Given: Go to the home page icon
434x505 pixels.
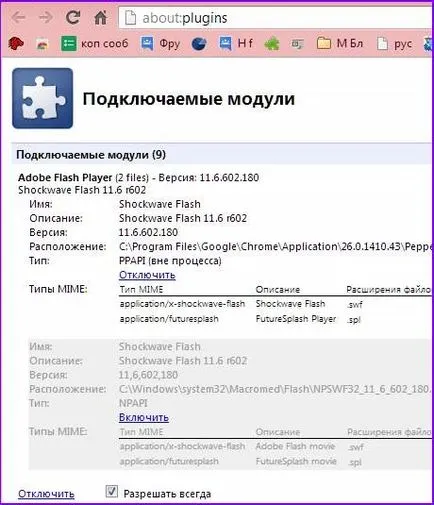Looking at the screenshot, I should (100, 17).
